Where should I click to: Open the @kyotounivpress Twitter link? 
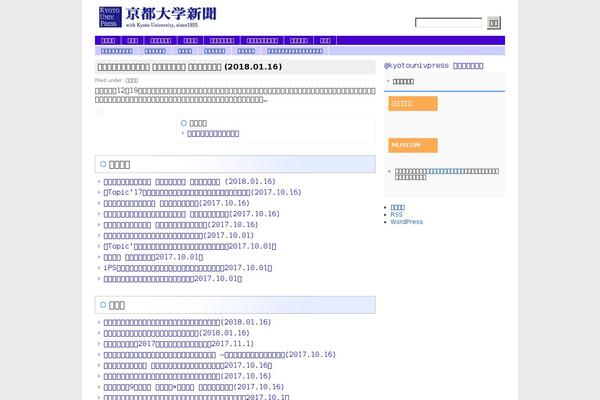[434, 65]
